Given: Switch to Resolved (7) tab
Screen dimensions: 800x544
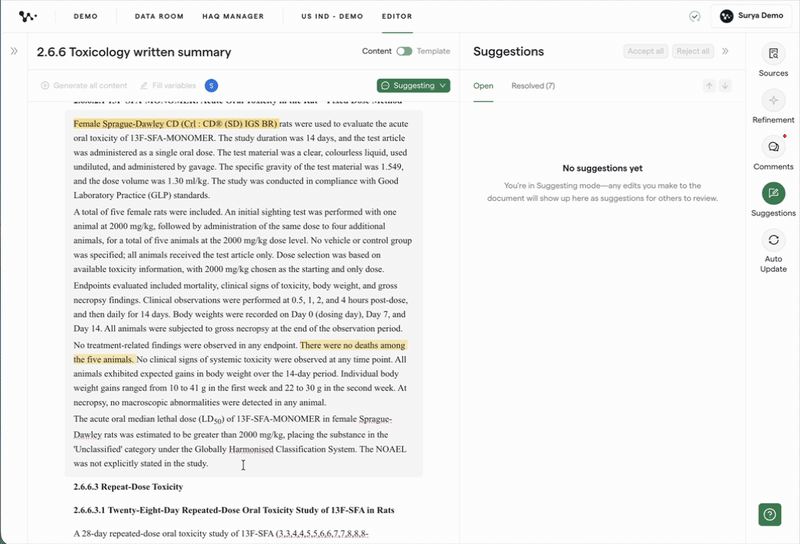Looking at the screenshot, I should click(533, 86).
